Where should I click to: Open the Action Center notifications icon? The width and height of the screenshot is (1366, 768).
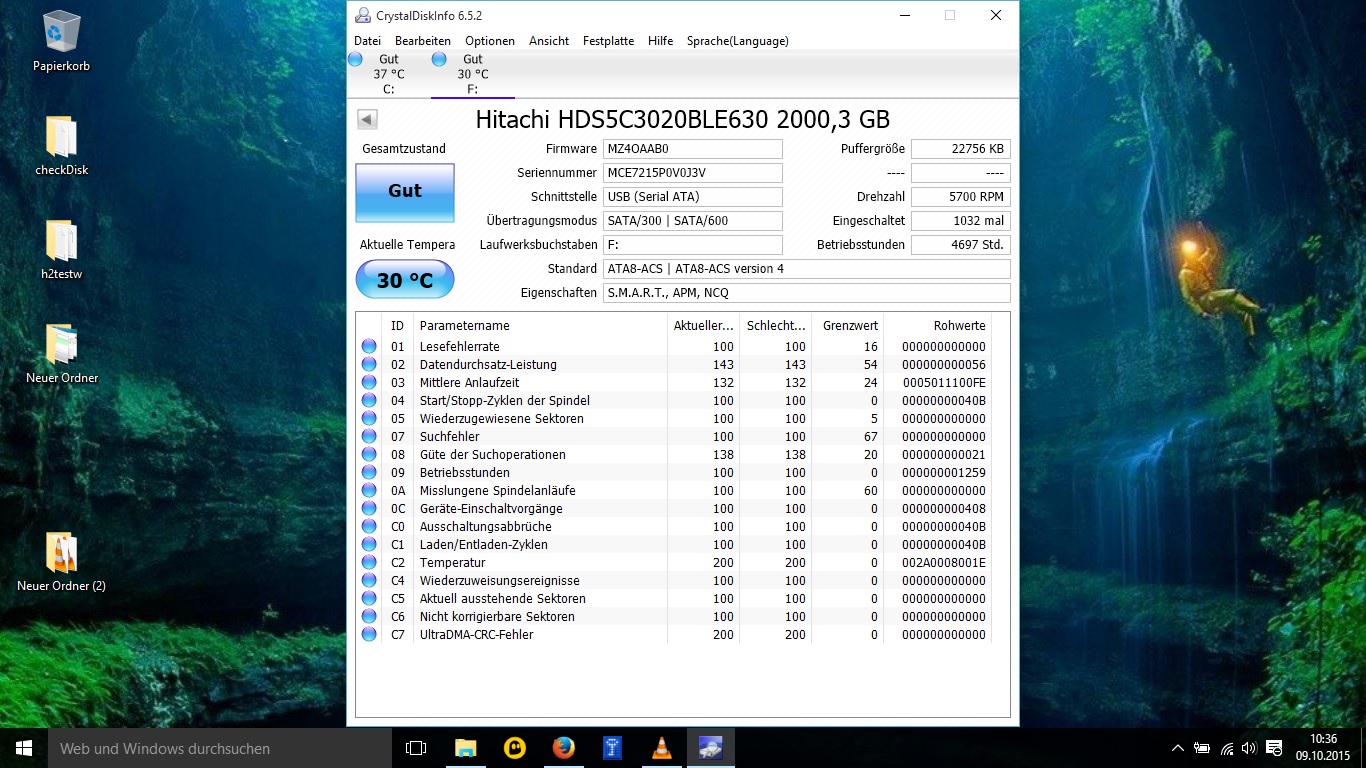pos(1274,748)
